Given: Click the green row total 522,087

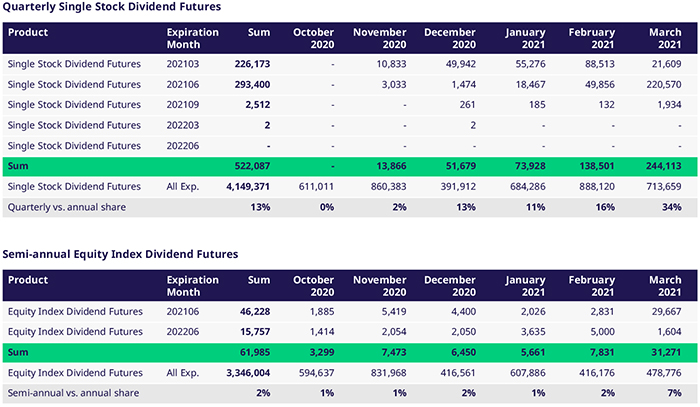Looking at the screenshot, I should tap(251, 165).
